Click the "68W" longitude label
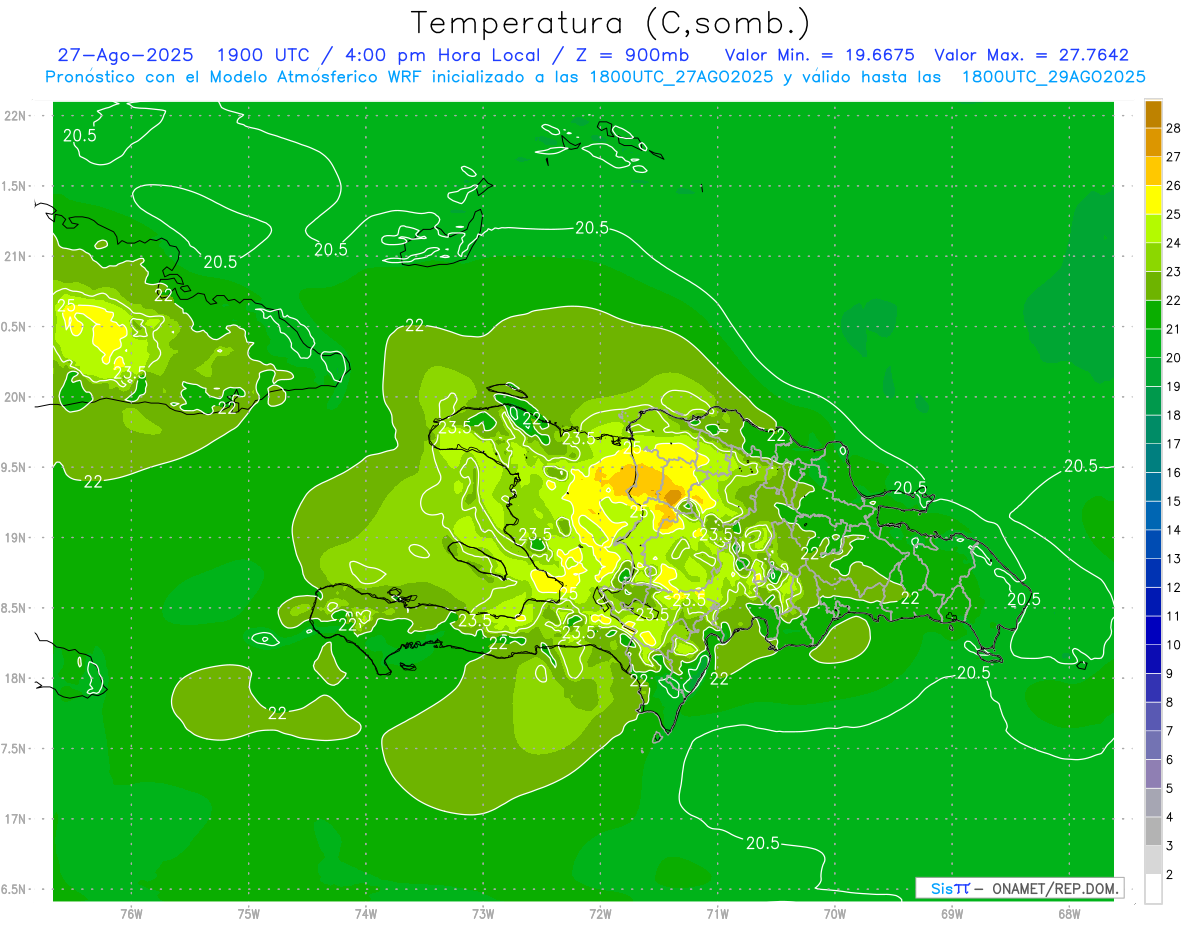This screenshot has height=927, width=1200. [x=1069, y=913]
